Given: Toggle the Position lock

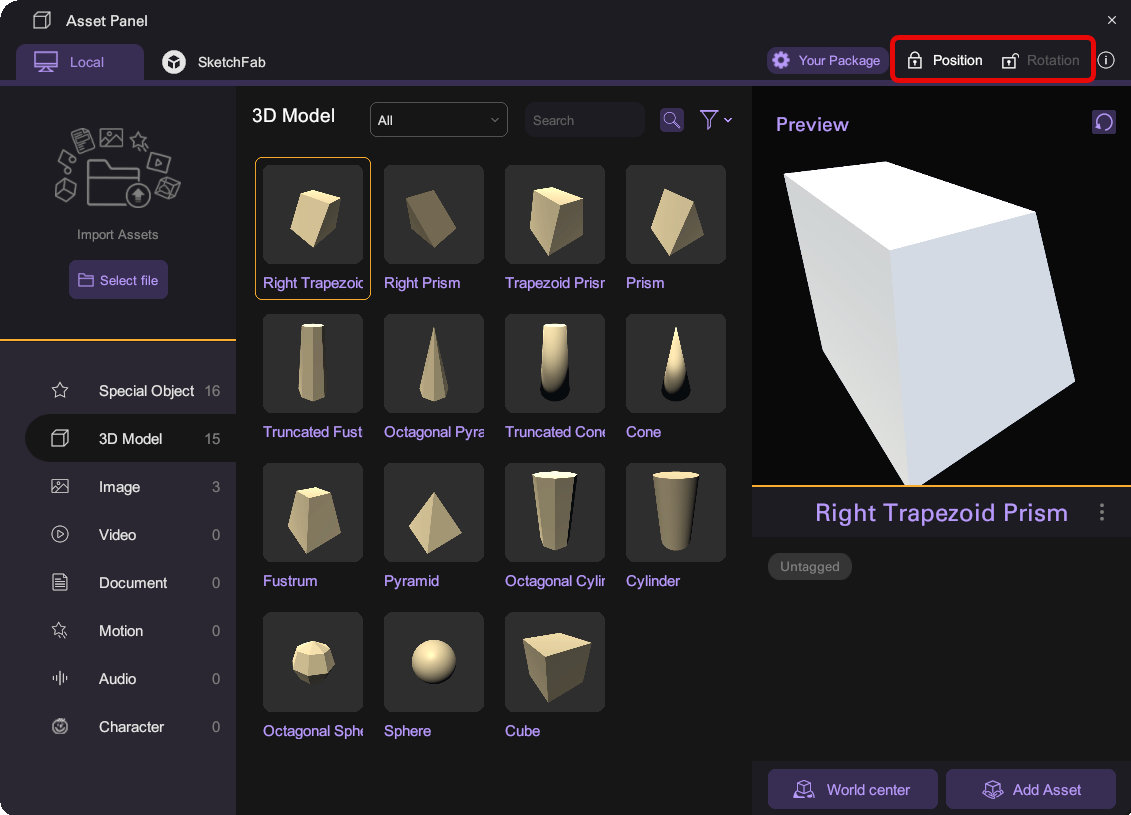Looking at the screenshot, I should 944,60.
